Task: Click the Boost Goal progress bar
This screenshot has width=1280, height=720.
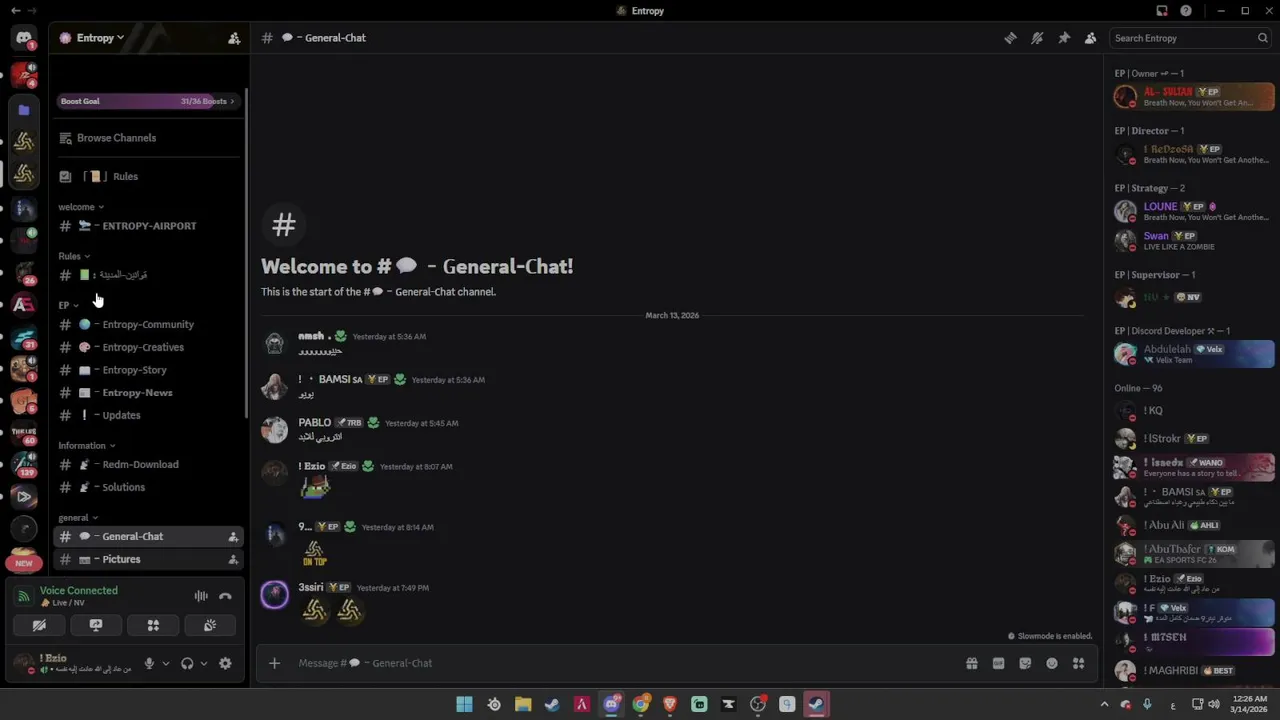Action: [148, 101]
